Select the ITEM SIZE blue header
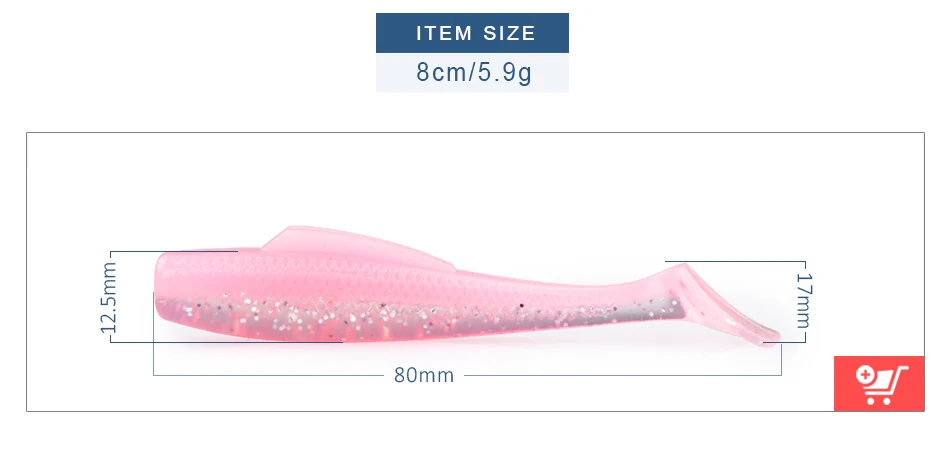The width and height of the screenshot is (950, 452). coord(473,33)
